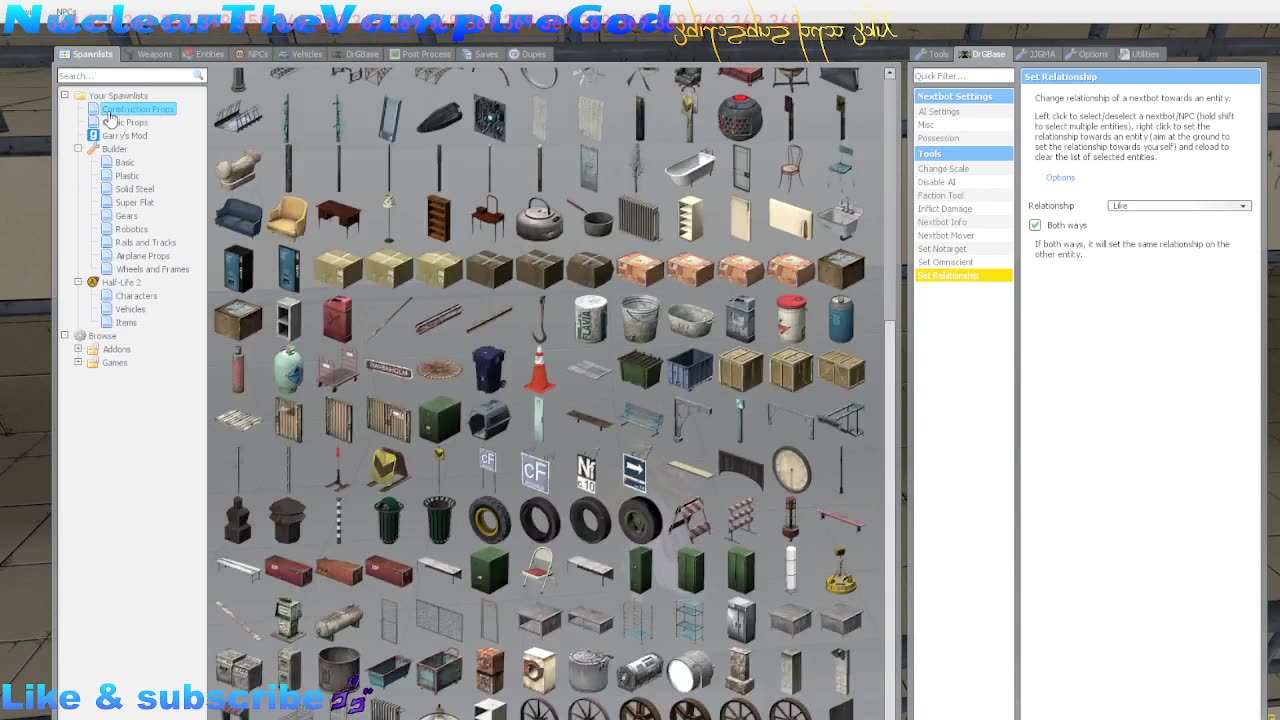This screenshot has width=1280, height=720.
Task: Spawn the orange traffic cone prop
Action: 539,369
